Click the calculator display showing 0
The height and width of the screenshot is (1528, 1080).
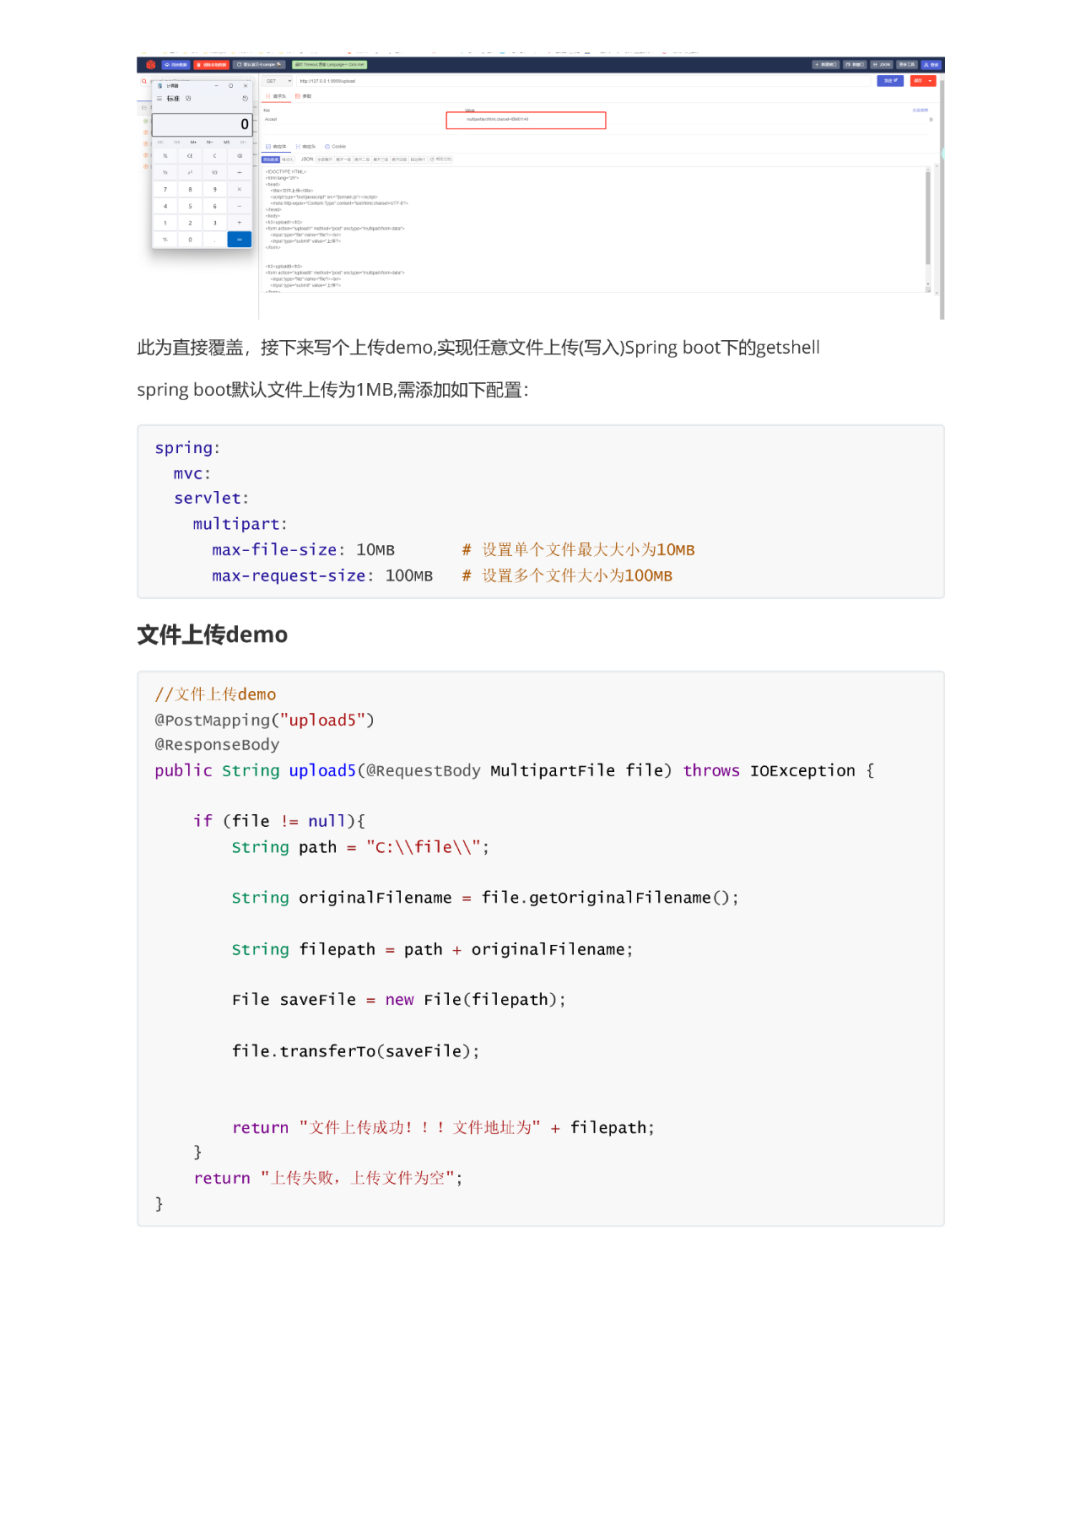pyautogui.click(x=202, y=124)
